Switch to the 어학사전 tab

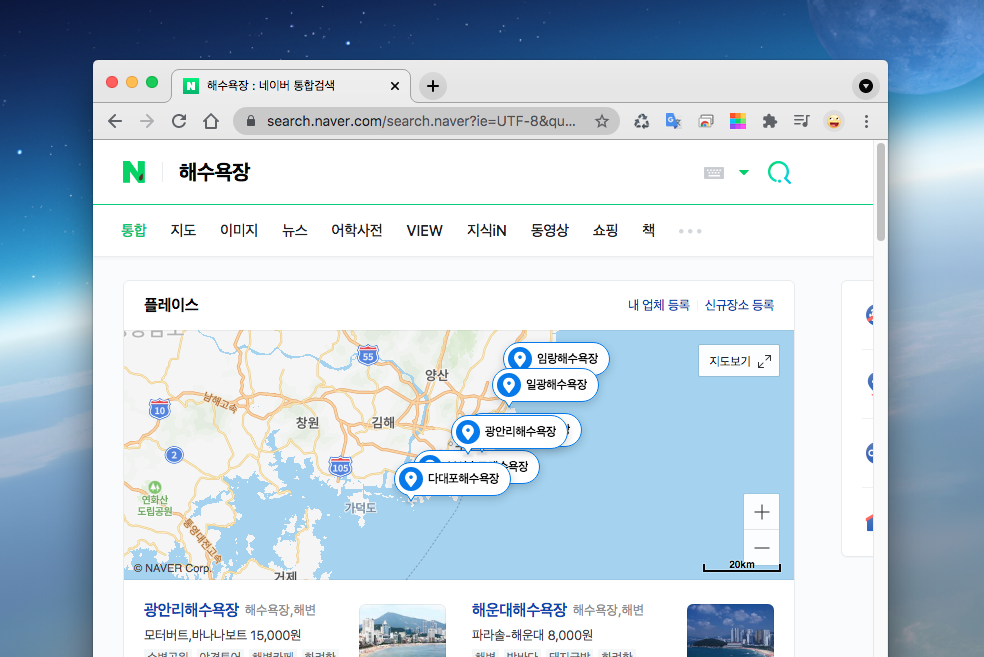click(356, 230)
